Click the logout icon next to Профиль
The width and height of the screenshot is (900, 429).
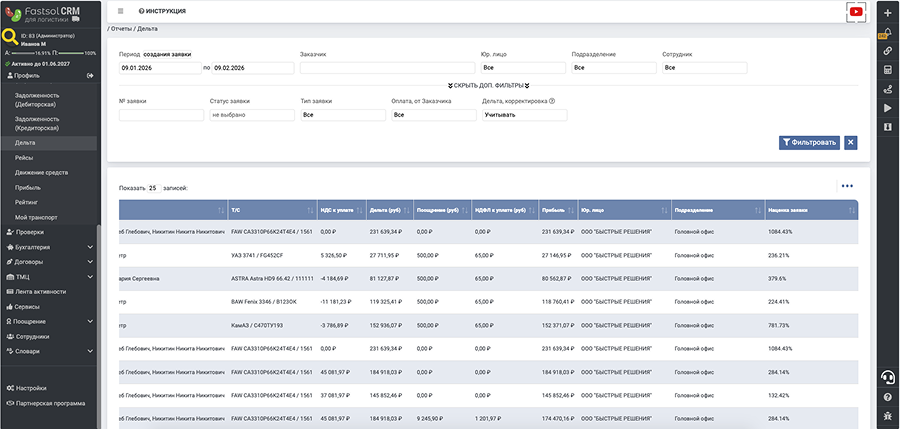tap(90, 76)
